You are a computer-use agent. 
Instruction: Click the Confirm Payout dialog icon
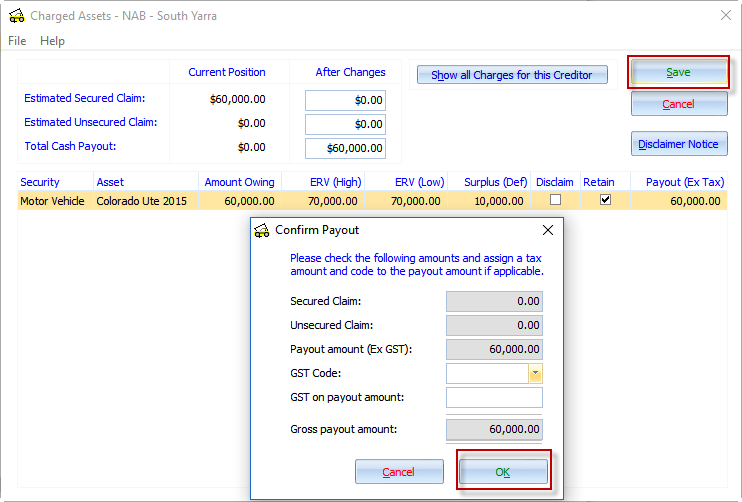[262, 230]
